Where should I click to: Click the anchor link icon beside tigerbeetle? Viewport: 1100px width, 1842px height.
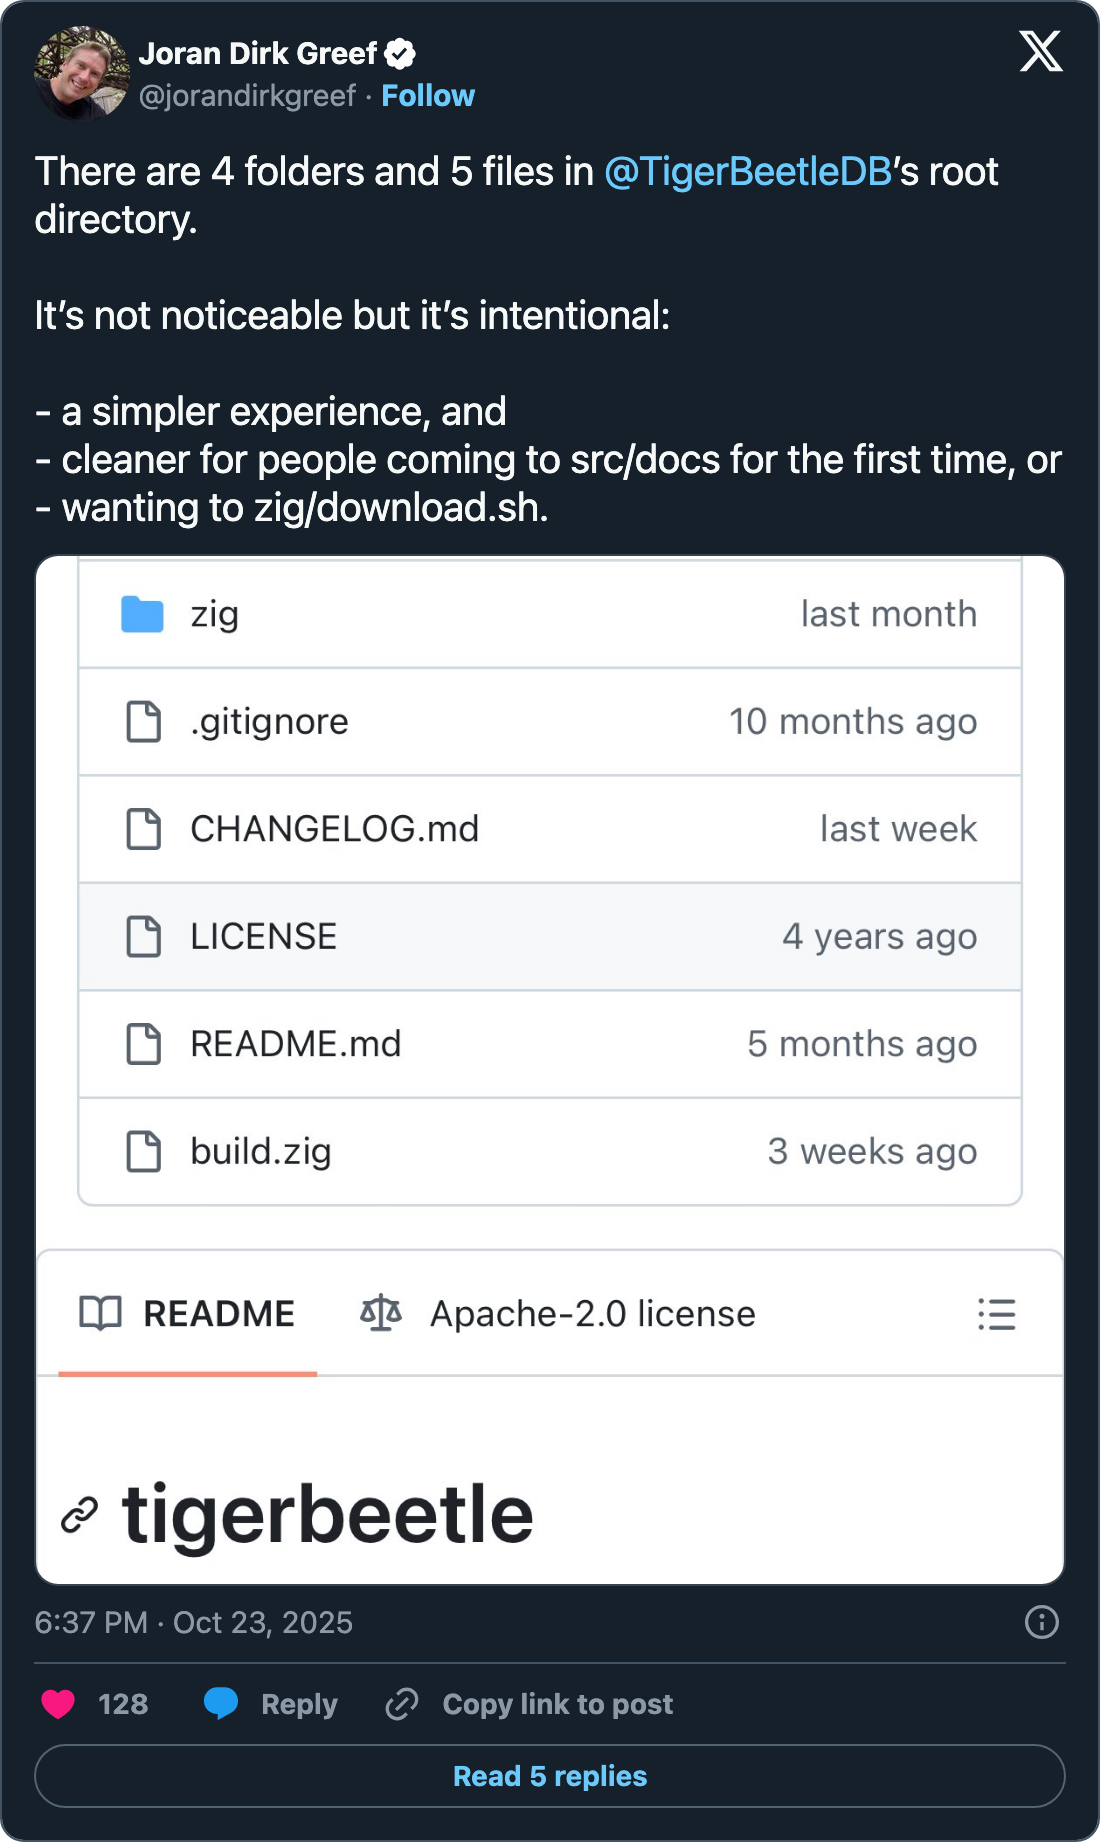(x=80, y=1515)
